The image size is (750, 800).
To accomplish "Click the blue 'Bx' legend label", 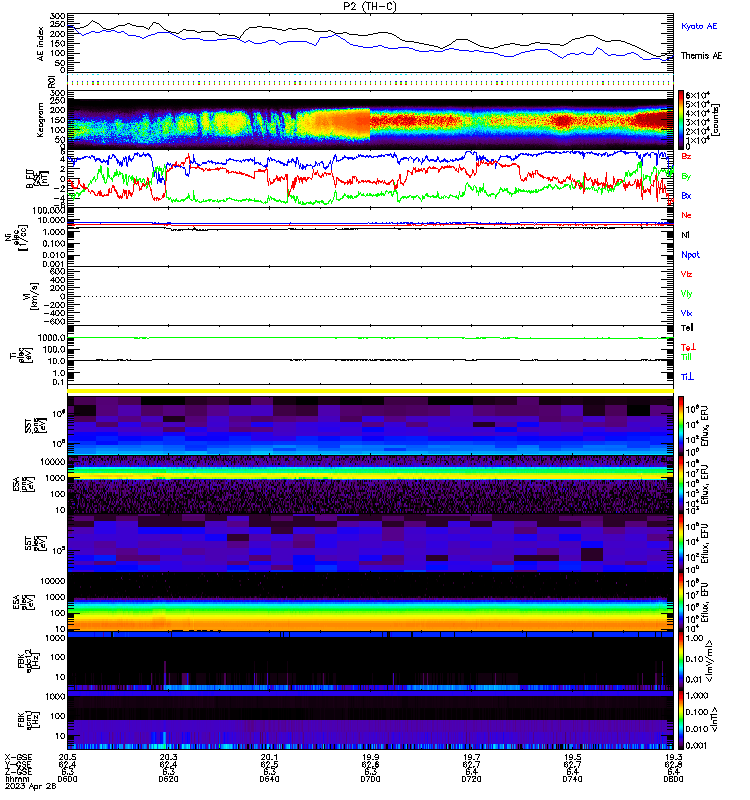I will (x=686, y=195).
